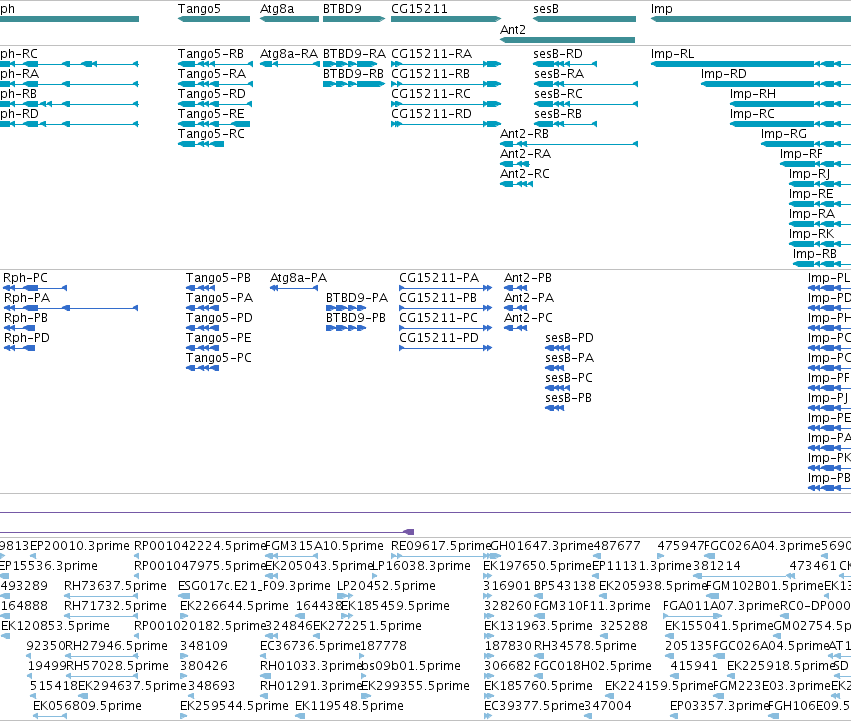Click the ESG017c.E21_F09.3prime label
This screenshot has width=851, height=721.
[x=254, y=586]
